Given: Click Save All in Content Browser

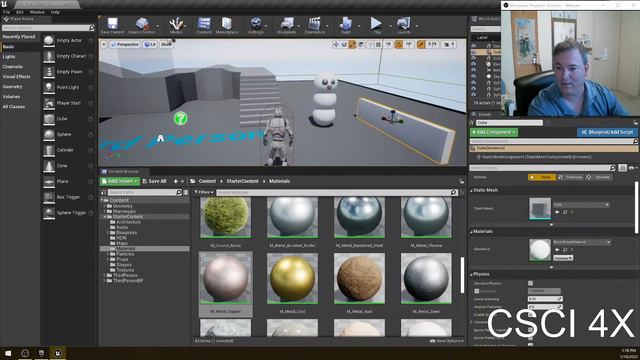Looking at the screenshot, I should tap(154, 181).
